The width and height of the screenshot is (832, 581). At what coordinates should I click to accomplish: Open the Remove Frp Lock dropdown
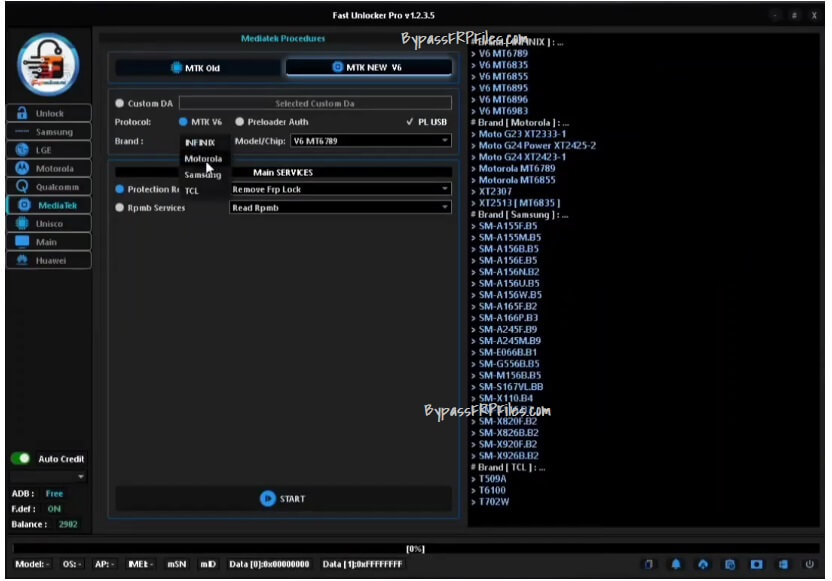pos(340,189)
